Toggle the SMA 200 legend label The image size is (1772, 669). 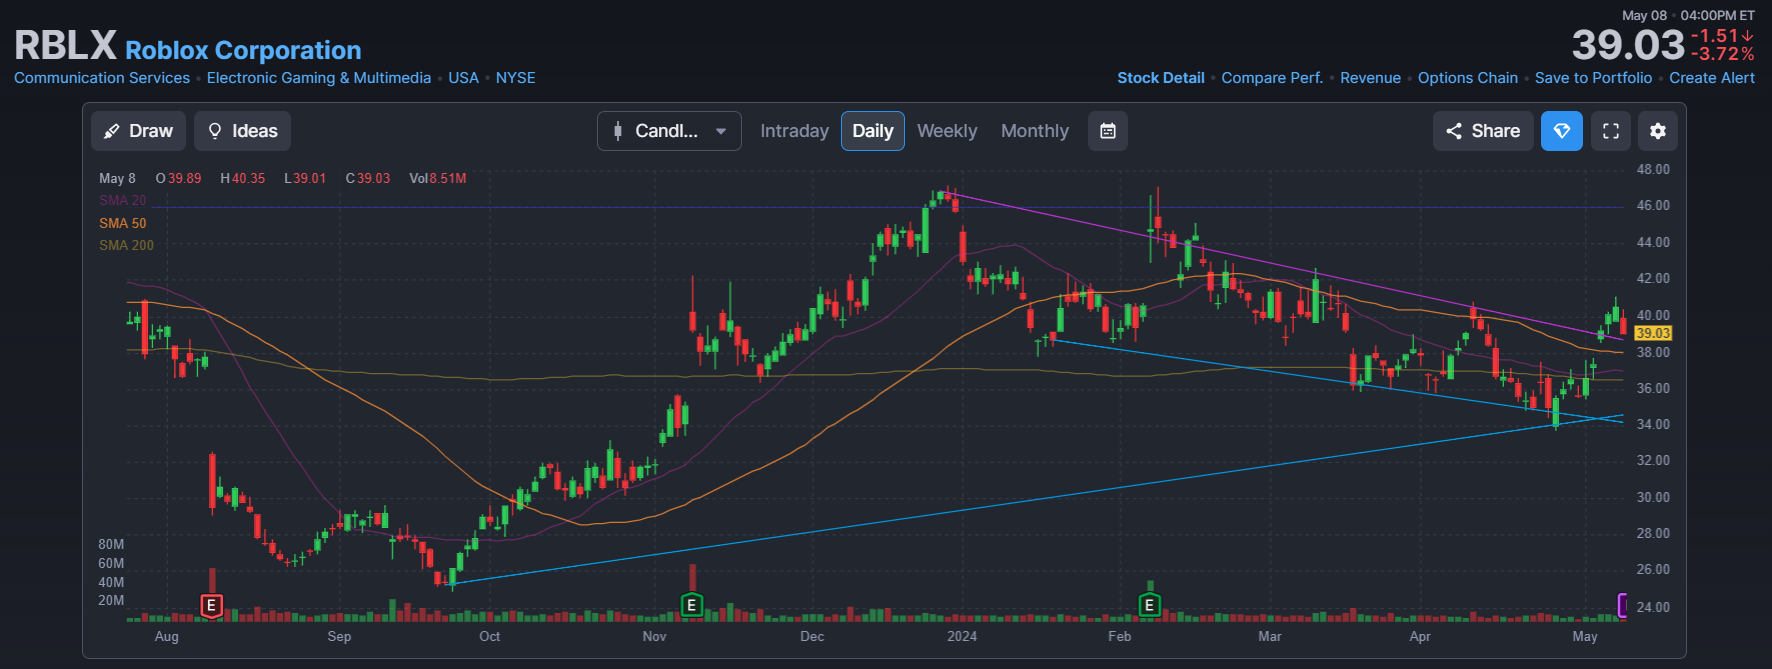coord(126,245)
